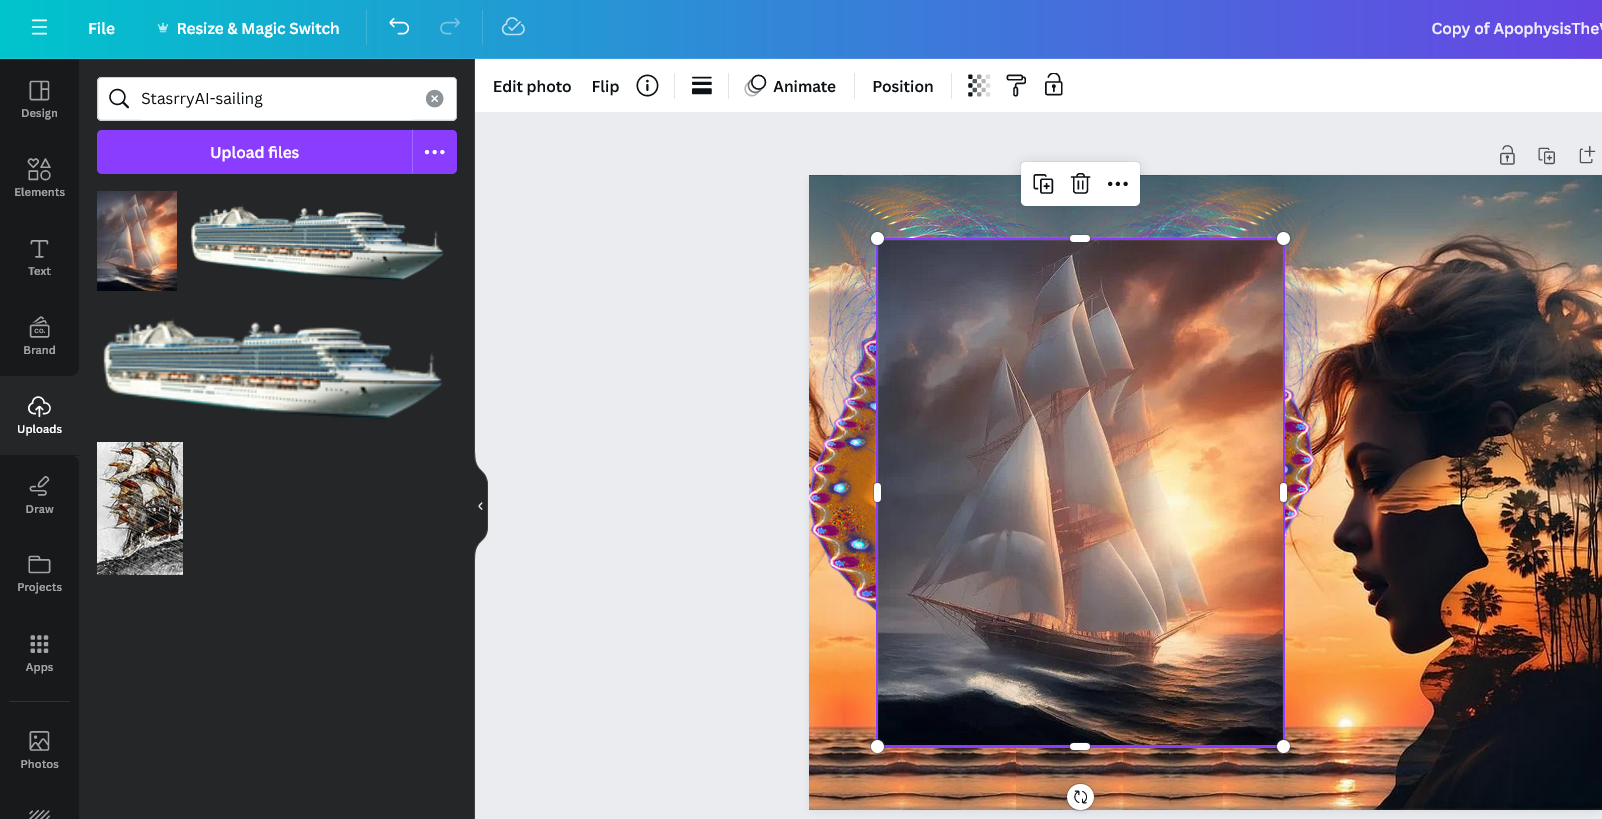
Task: Select the sketched tall ship thumbnail
Action: pyautogui.click(x=140, y=508)
